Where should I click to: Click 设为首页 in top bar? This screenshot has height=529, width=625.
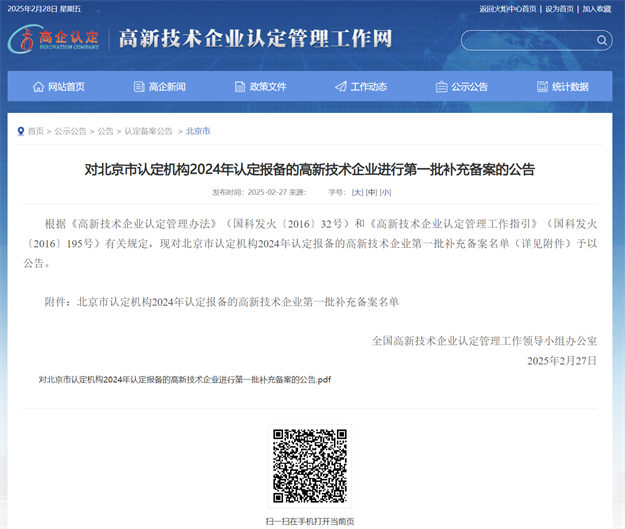[x=559, y=8]
